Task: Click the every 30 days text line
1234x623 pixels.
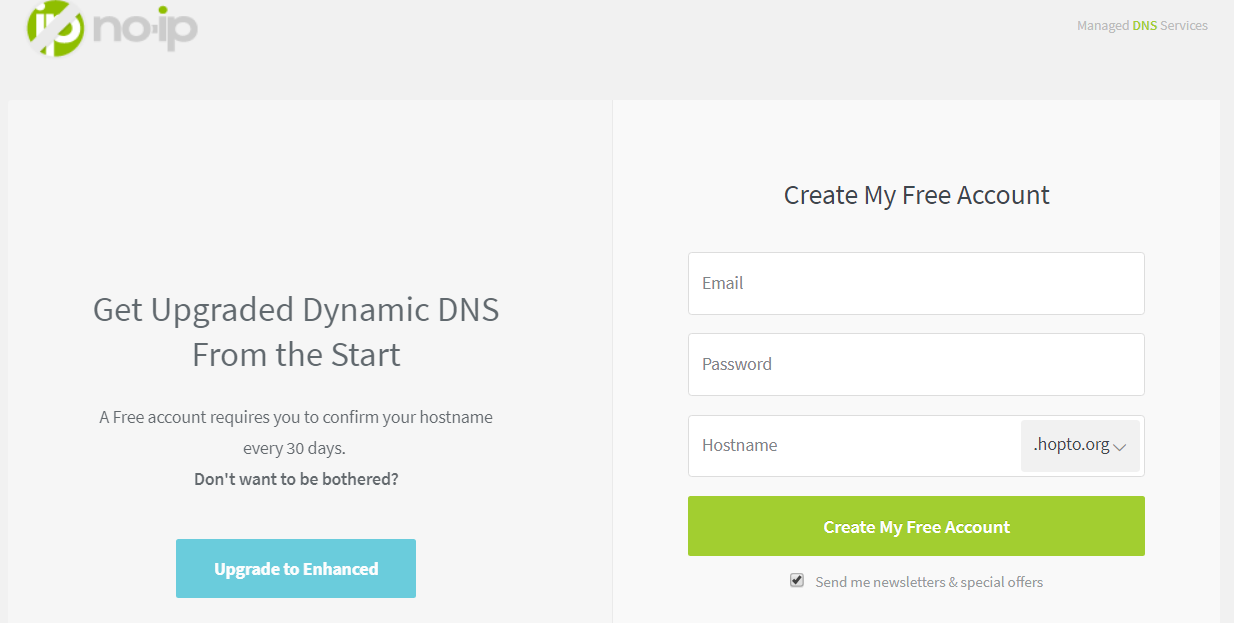Action: tap(296, 448)
